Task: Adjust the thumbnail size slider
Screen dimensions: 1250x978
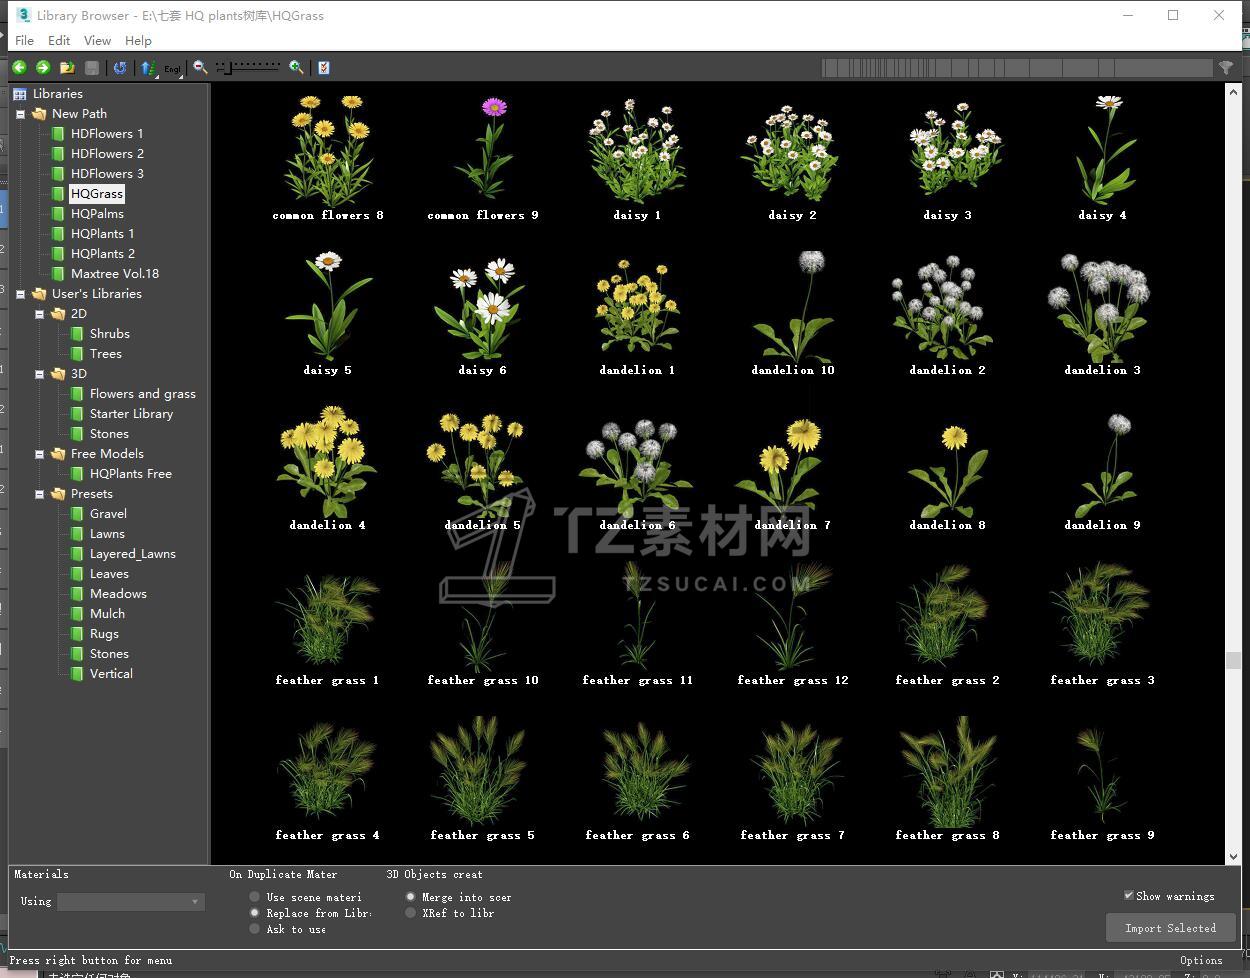Action: (228, 67)
